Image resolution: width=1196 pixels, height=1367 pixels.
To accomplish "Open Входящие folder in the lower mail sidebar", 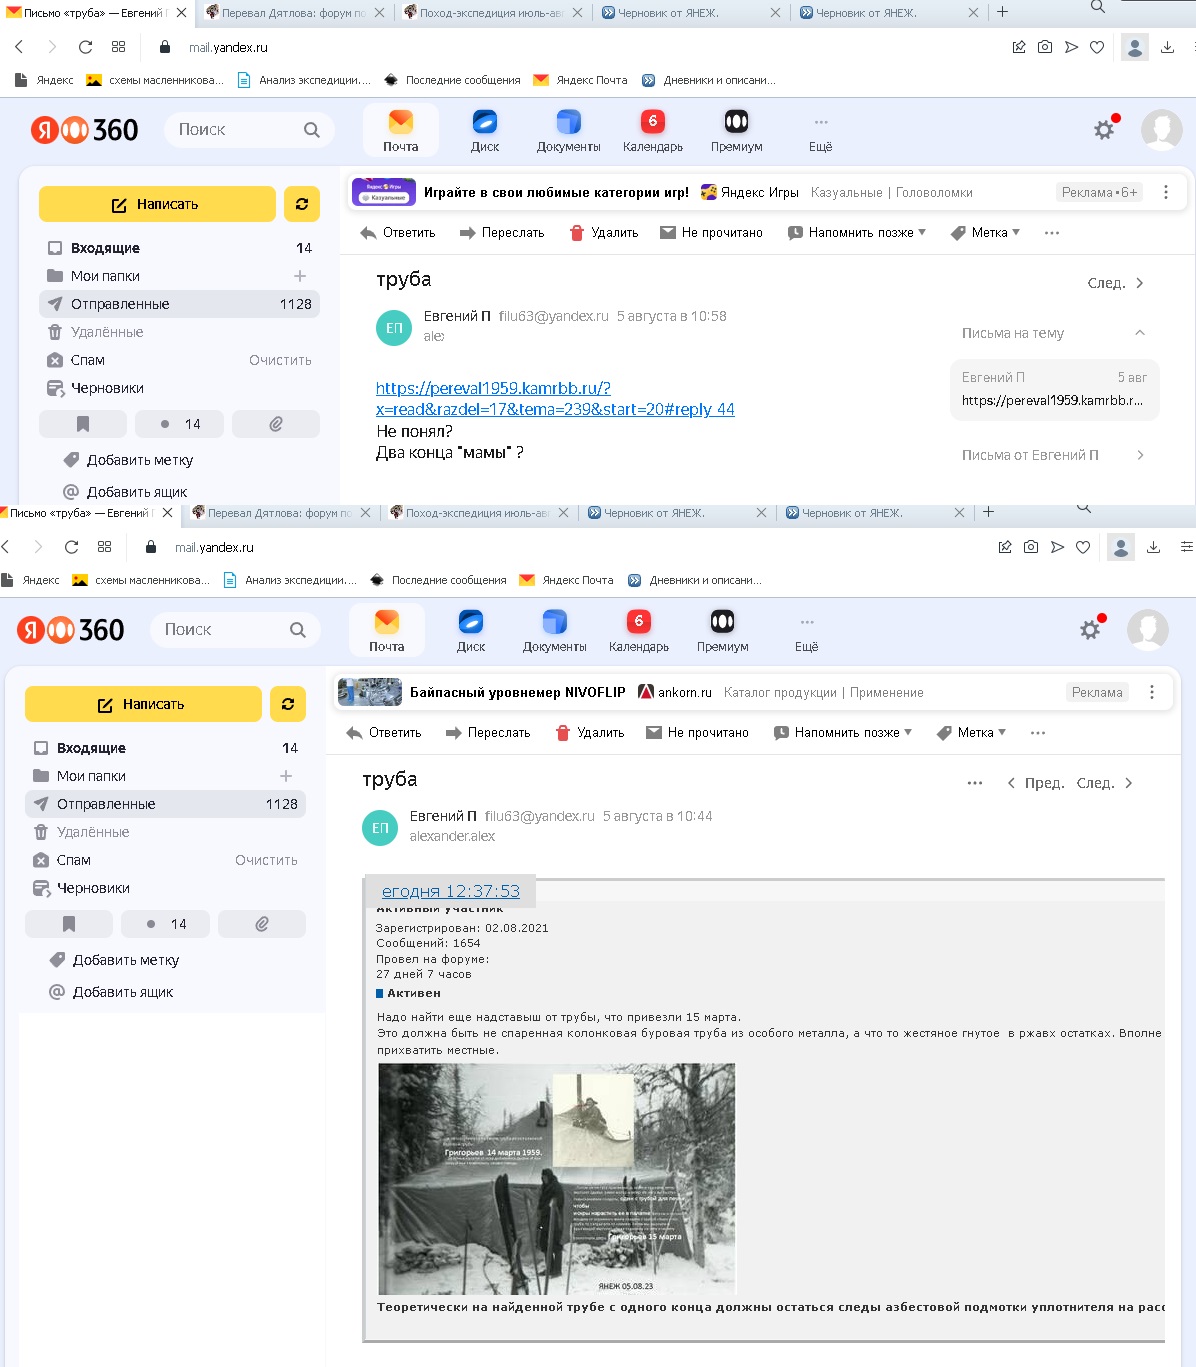I will [165, 748].
